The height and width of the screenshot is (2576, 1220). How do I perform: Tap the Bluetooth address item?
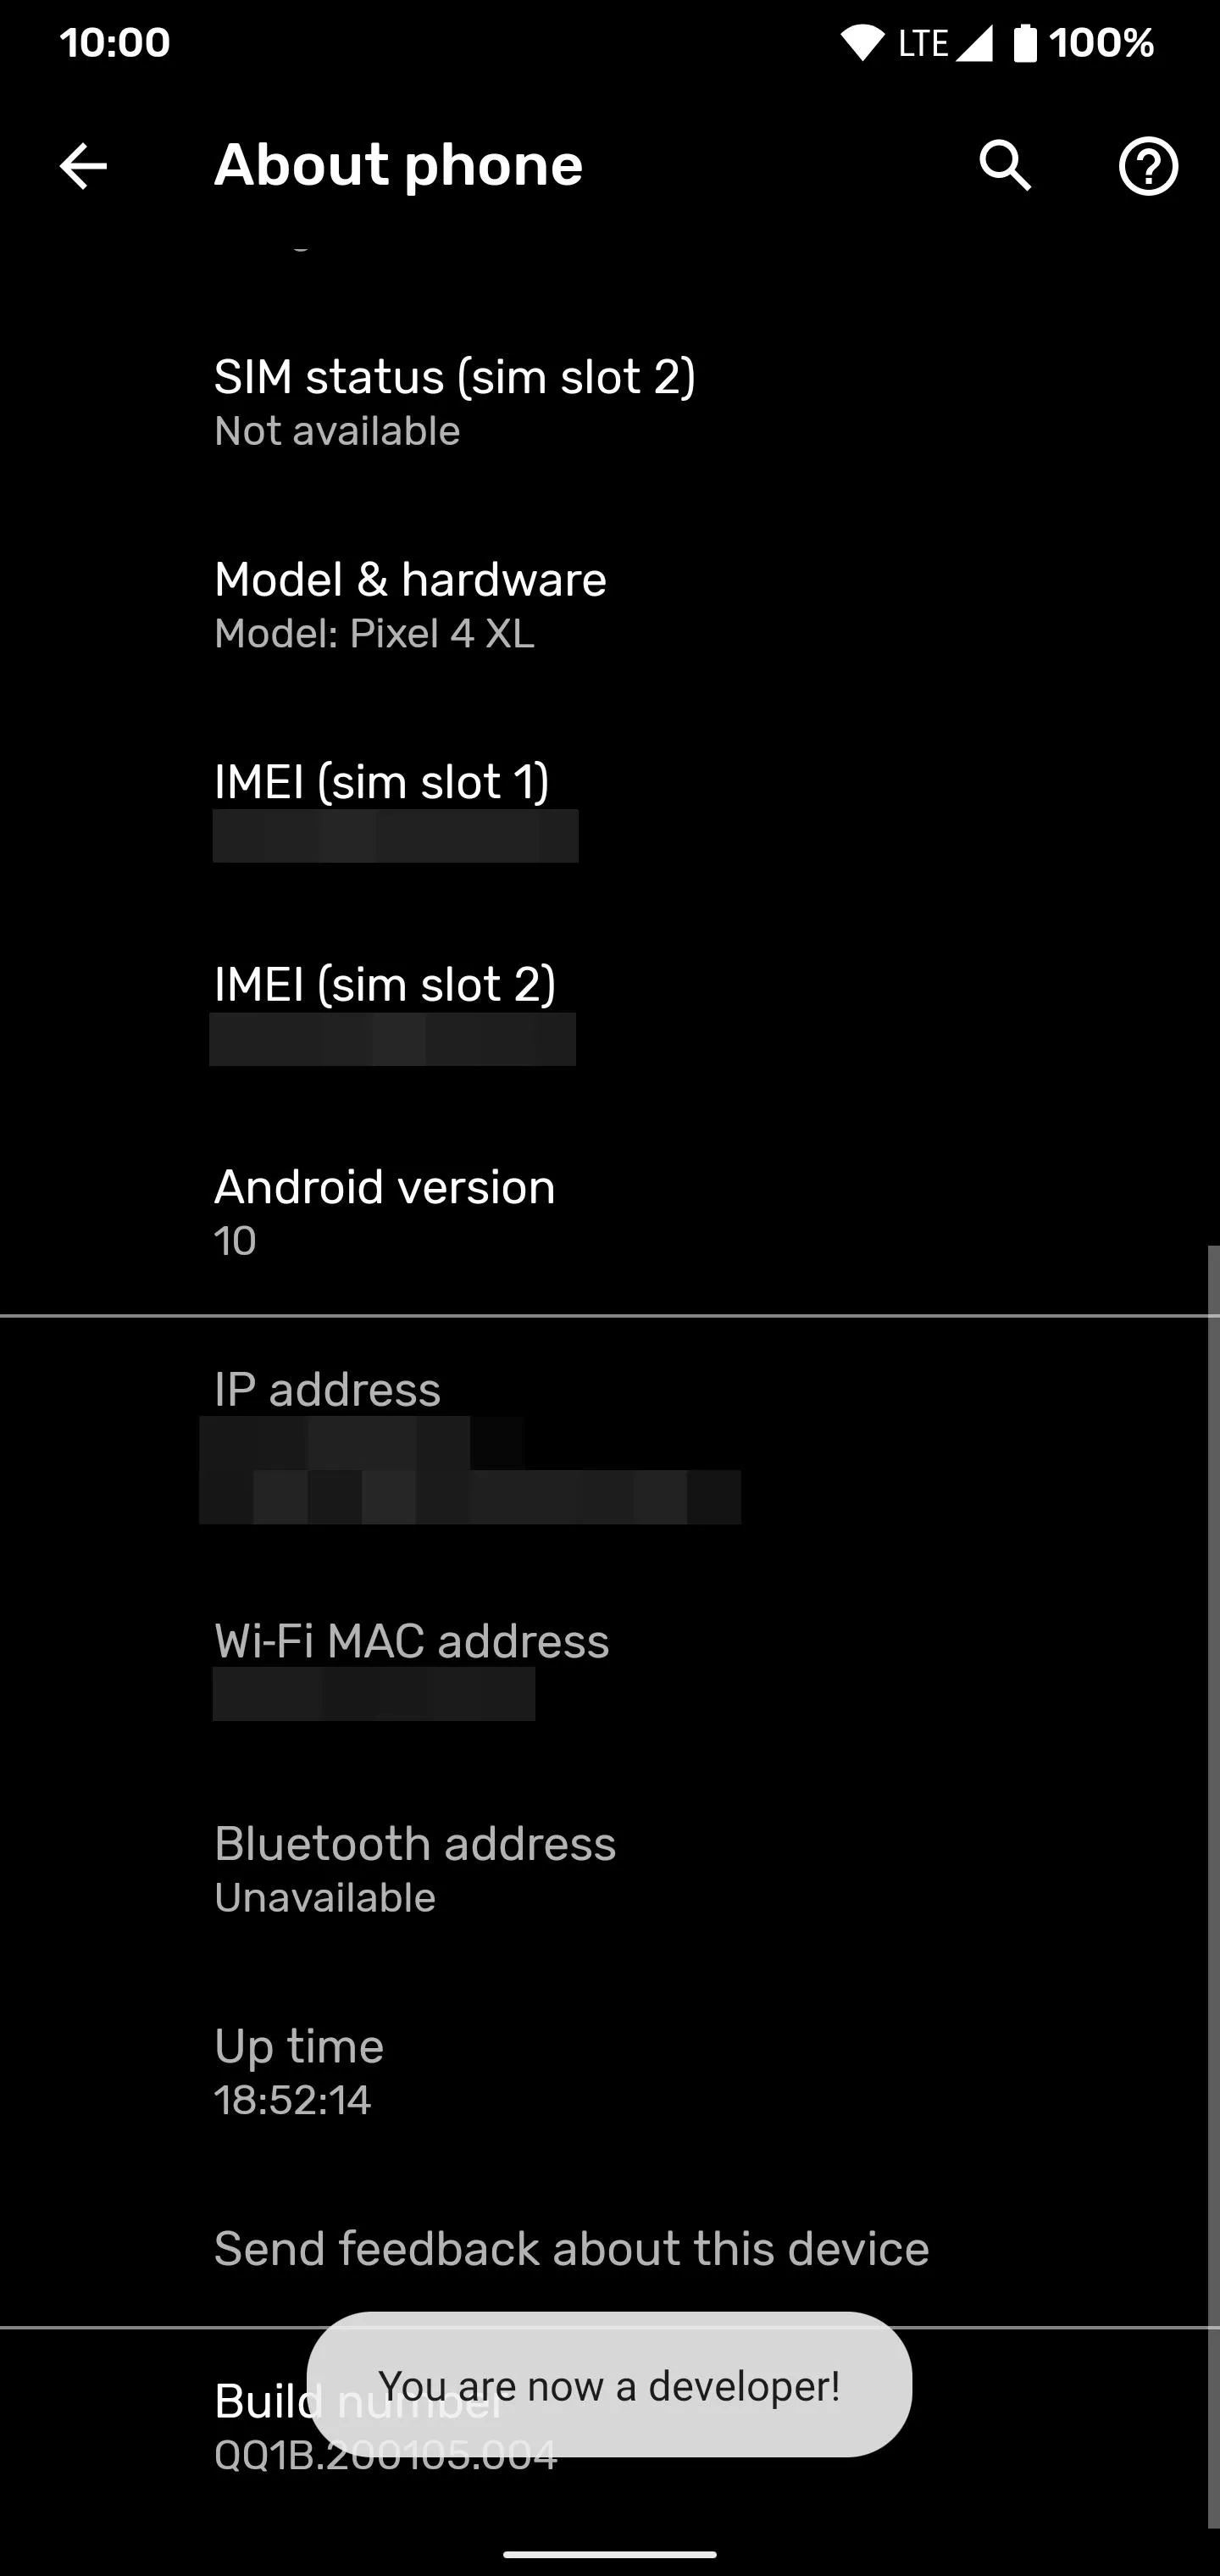[x=610, y=1869]
